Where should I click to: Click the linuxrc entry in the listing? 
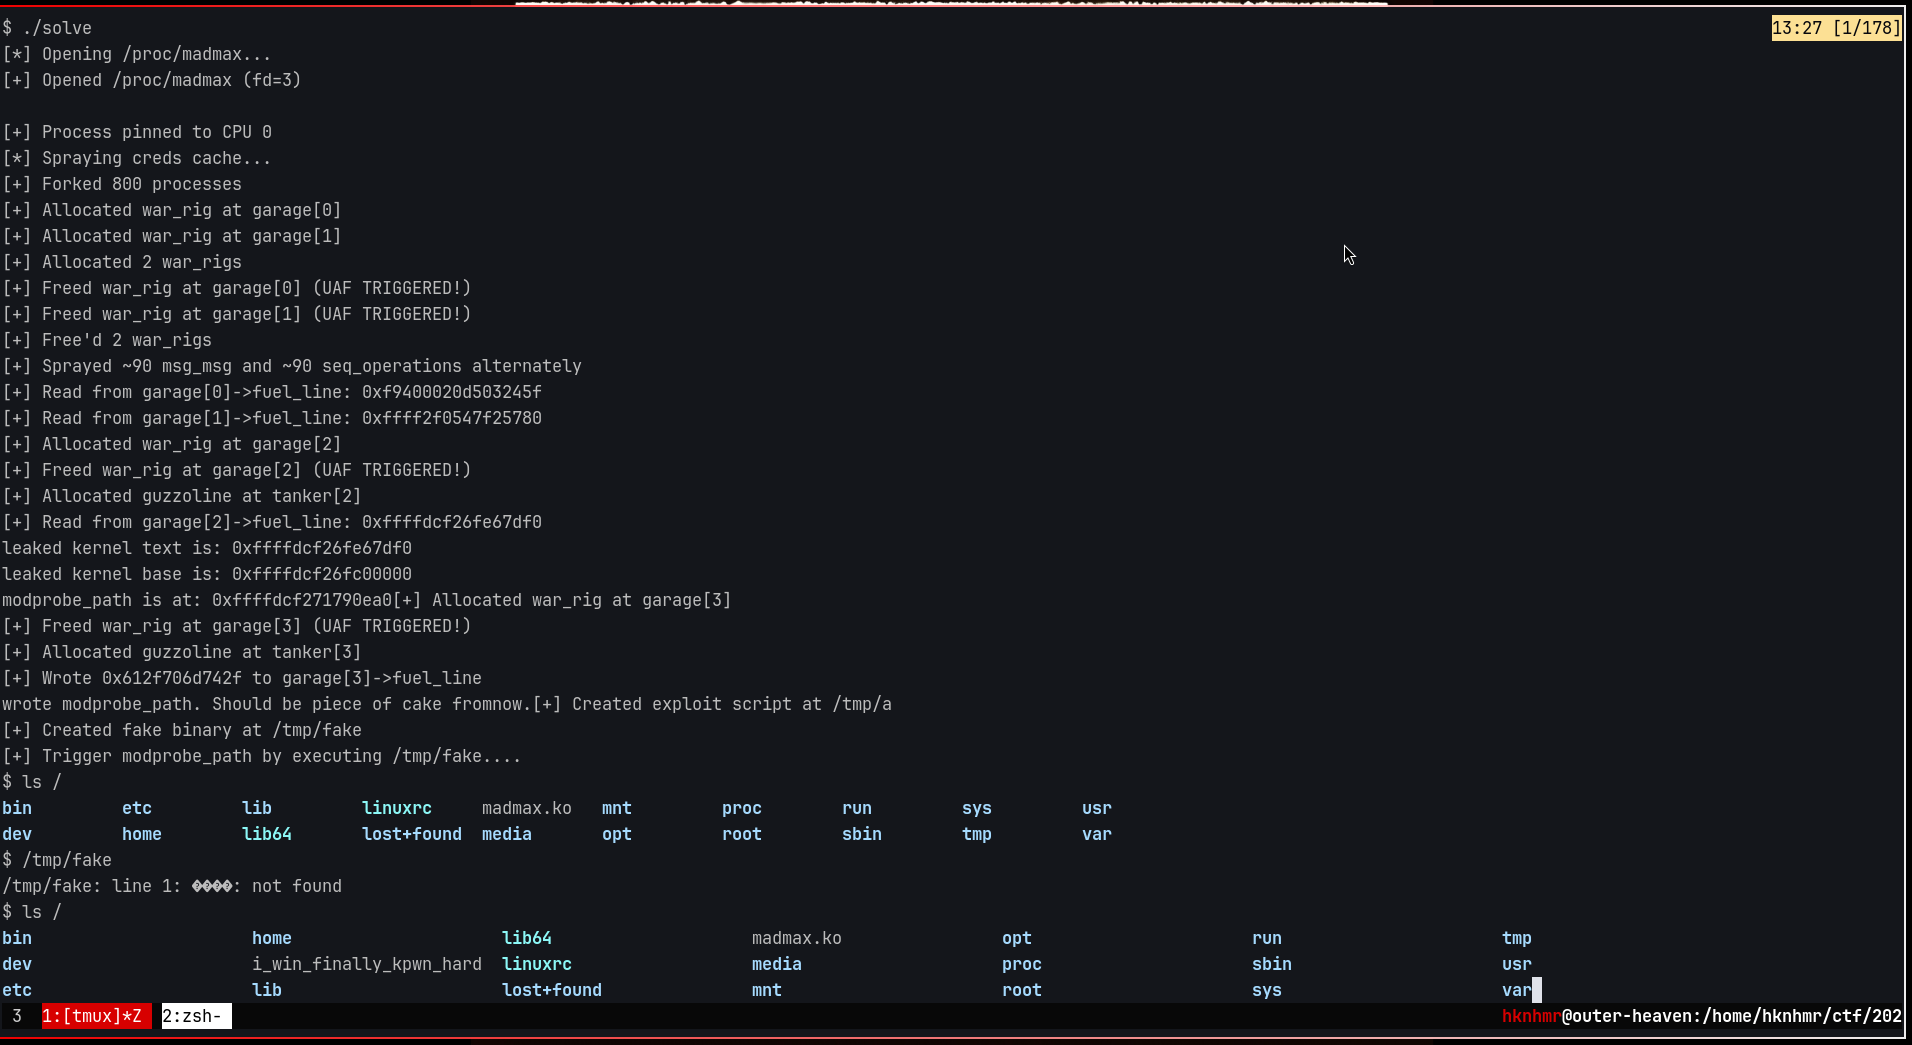396,808
